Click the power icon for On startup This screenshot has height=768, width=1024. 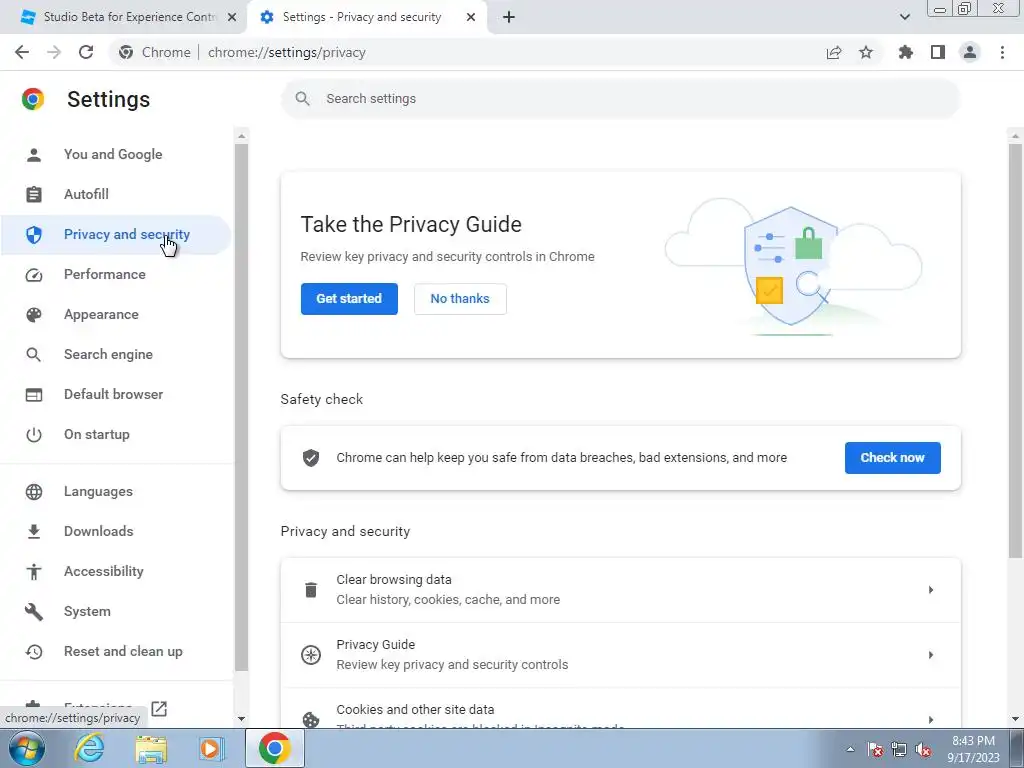[x=34, y=435]
